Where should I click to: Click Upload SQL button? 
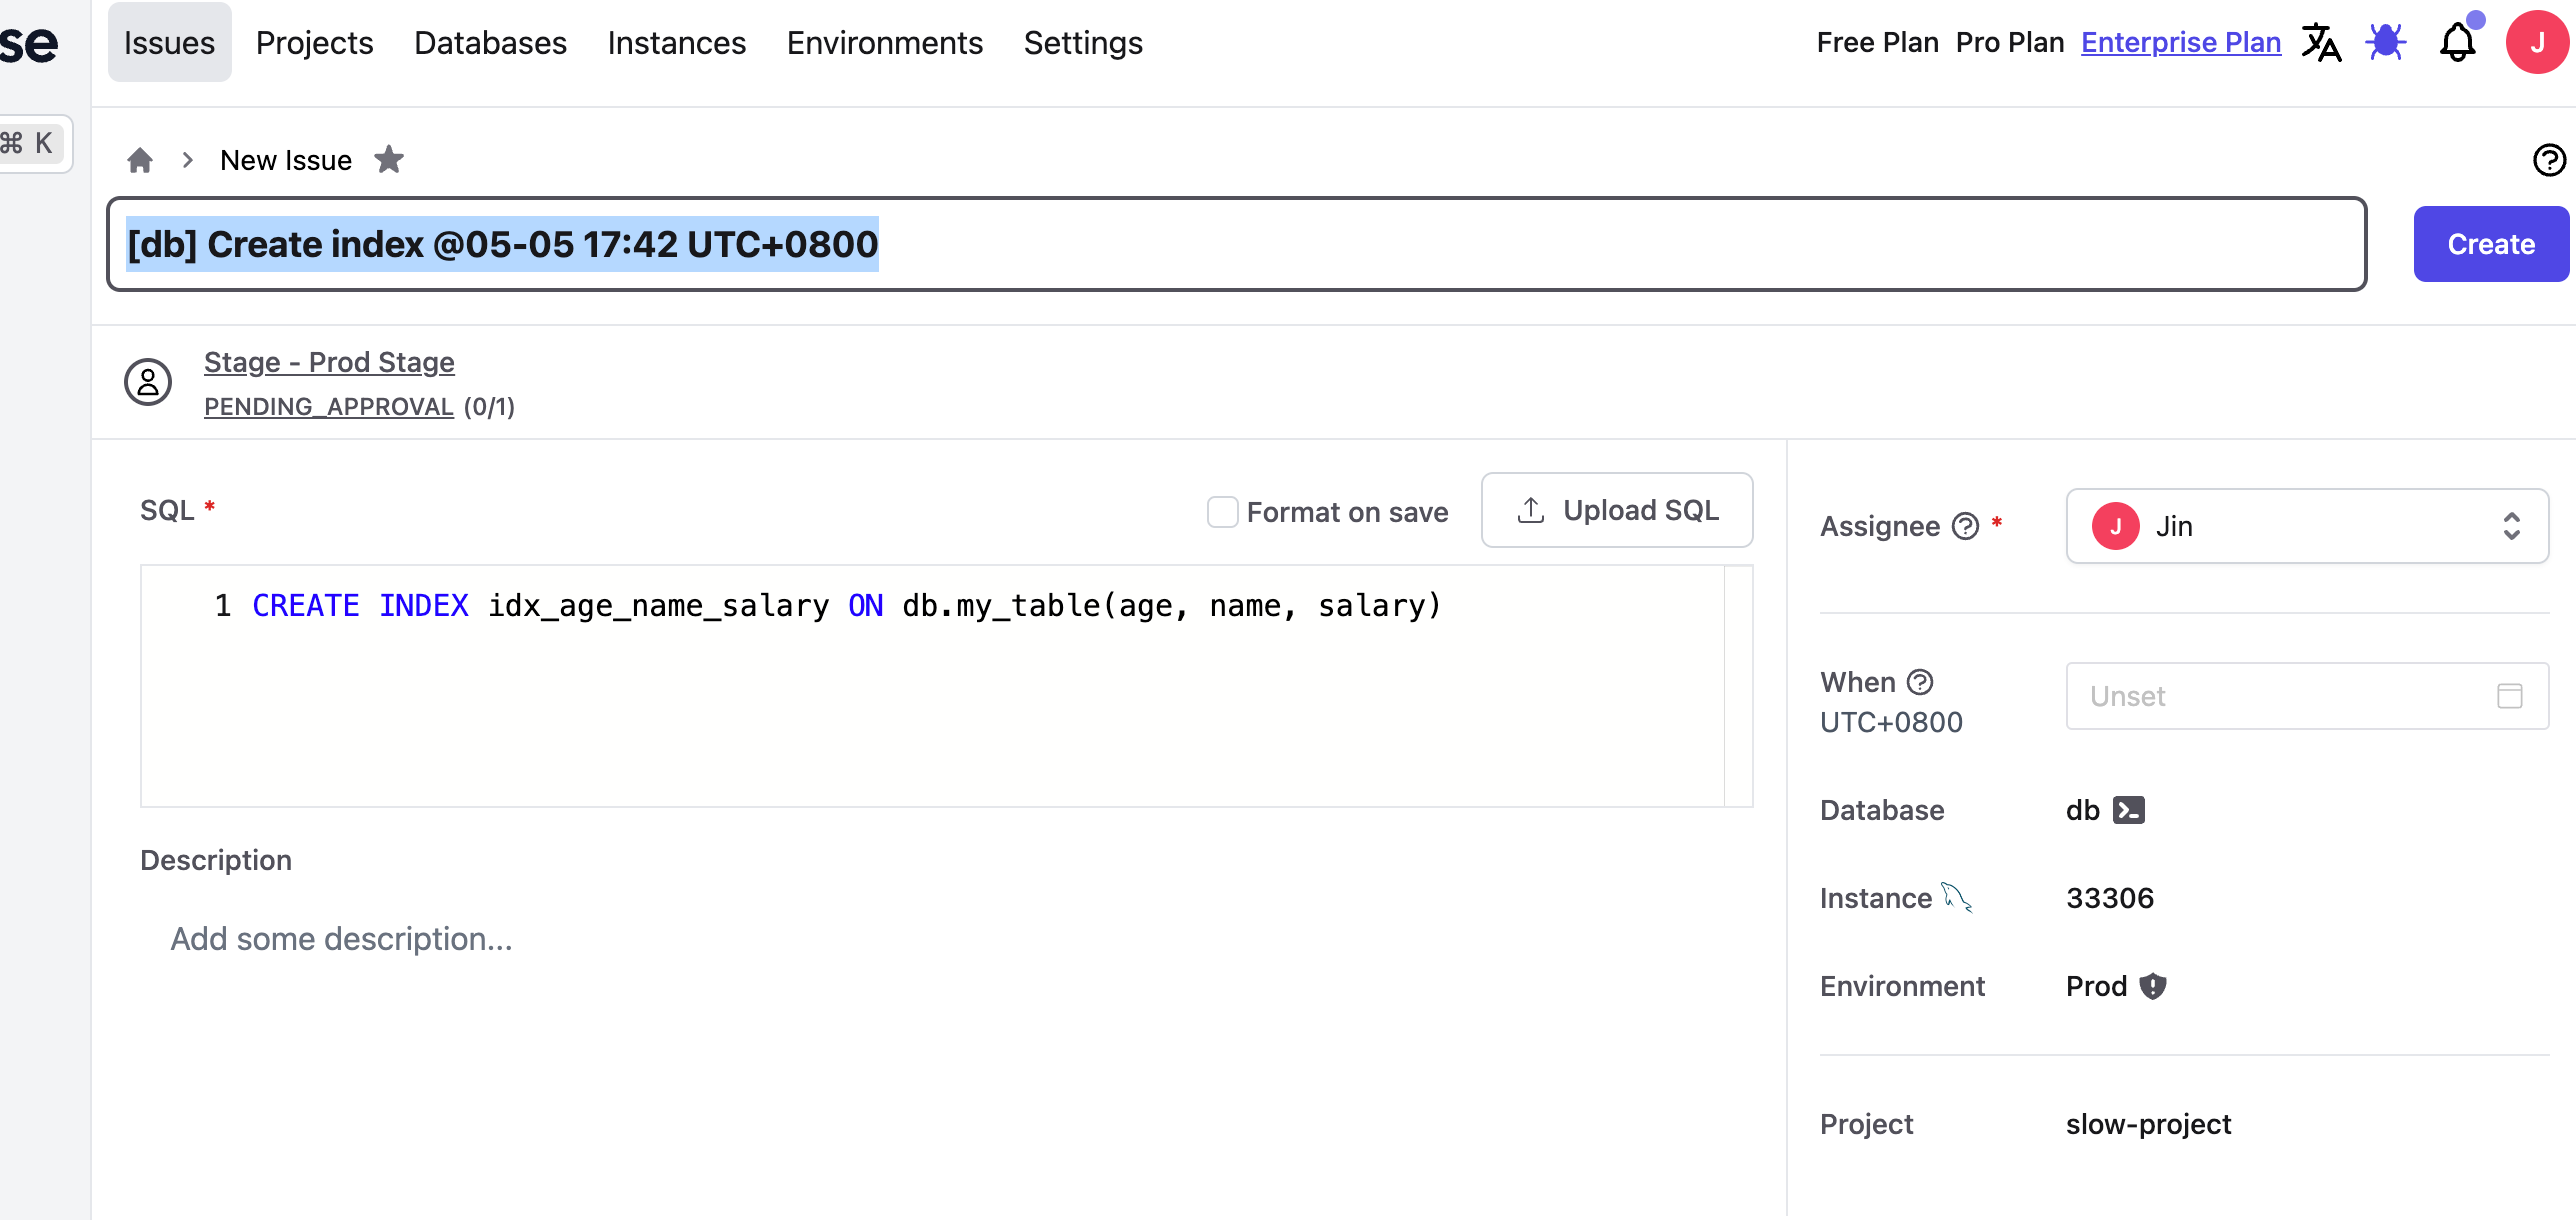(x=1616, y=510)
